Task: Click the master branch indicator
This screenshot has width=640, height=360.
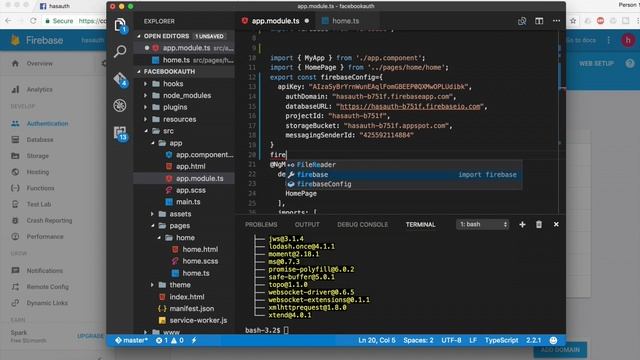Action: click(131, 340)
